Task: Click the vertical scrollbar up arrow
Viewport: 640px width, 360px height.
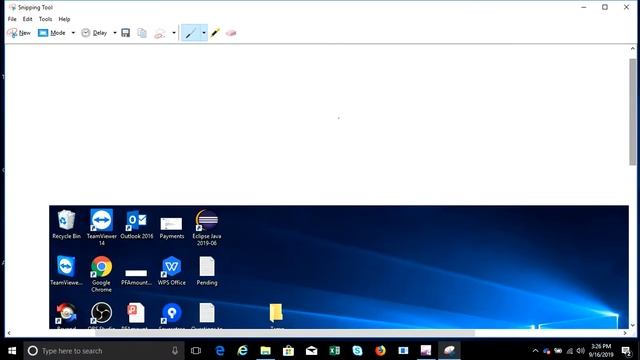Action: click(633, 49)
